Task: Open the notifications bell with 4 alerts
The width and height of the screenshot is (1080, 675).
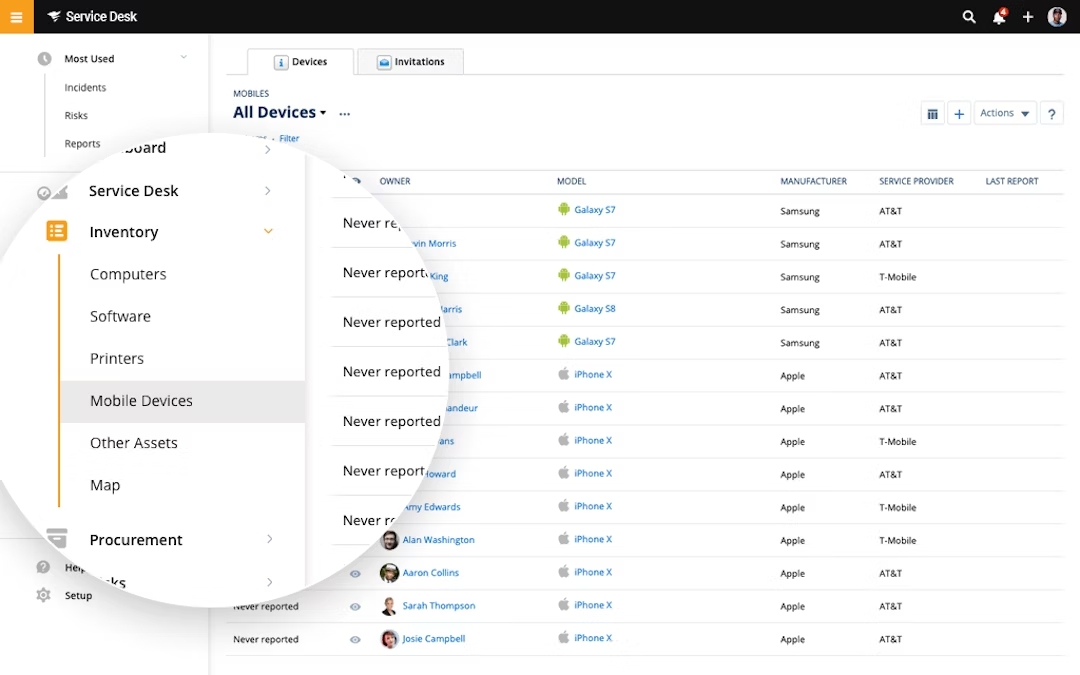Action: click(x=998, y=17)
